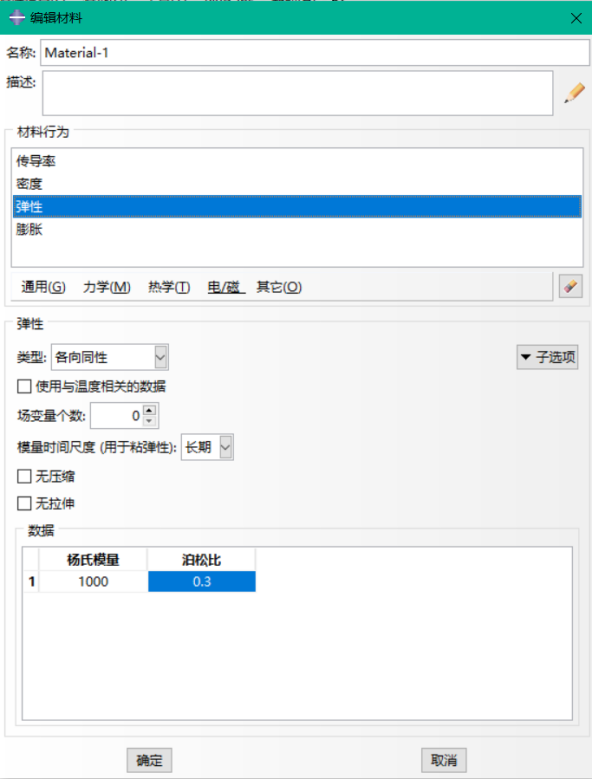This screenshot has height=779, width=592.
Task: Increase the 场变量个数 spinner value
Action: (x=149, y=410)
